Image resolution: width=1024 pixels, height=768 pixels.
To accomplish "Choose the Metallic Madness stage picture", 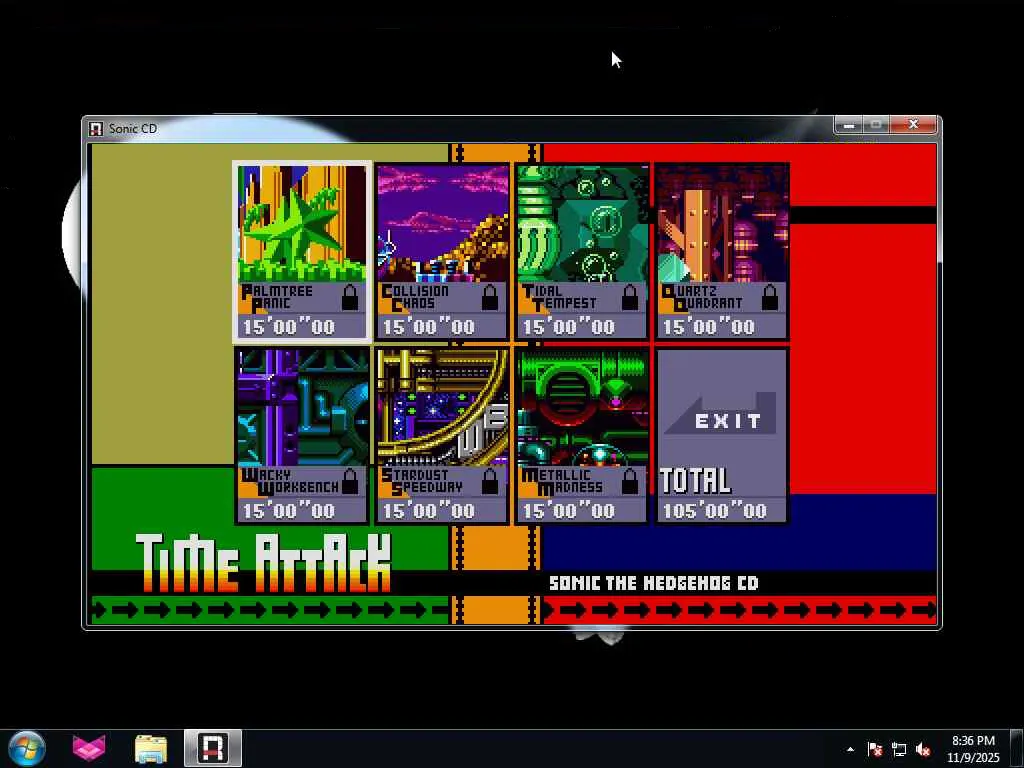I will pos(583,407).
